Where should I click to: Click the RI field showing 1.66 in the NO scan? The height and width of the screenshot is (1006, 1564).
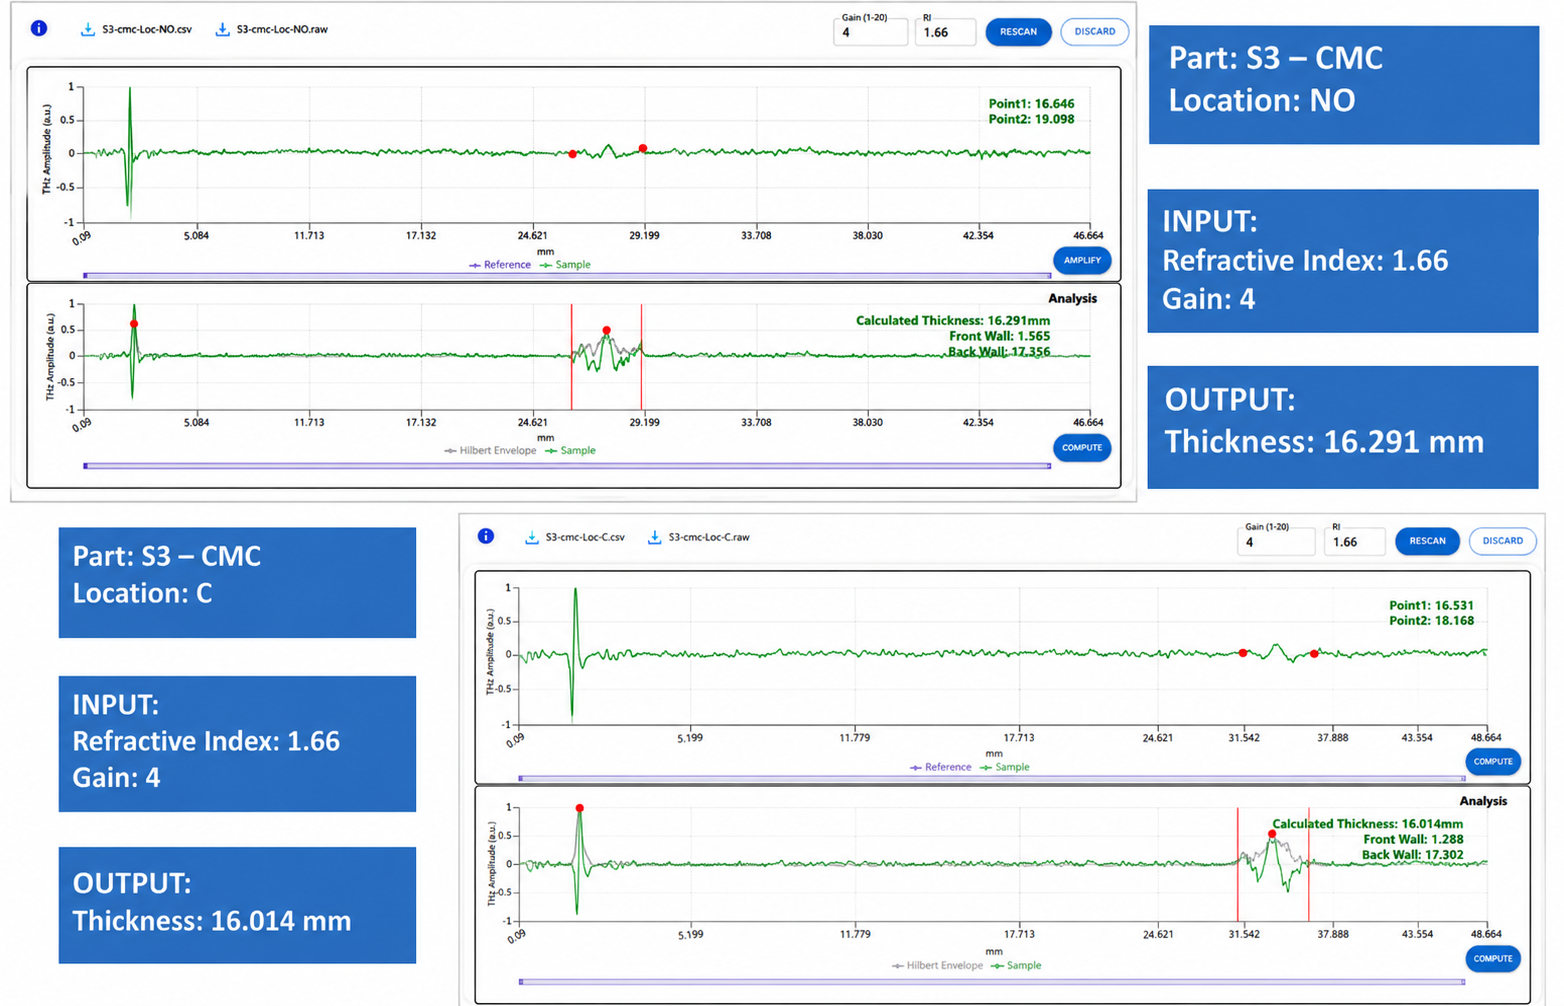pos(945,31)
